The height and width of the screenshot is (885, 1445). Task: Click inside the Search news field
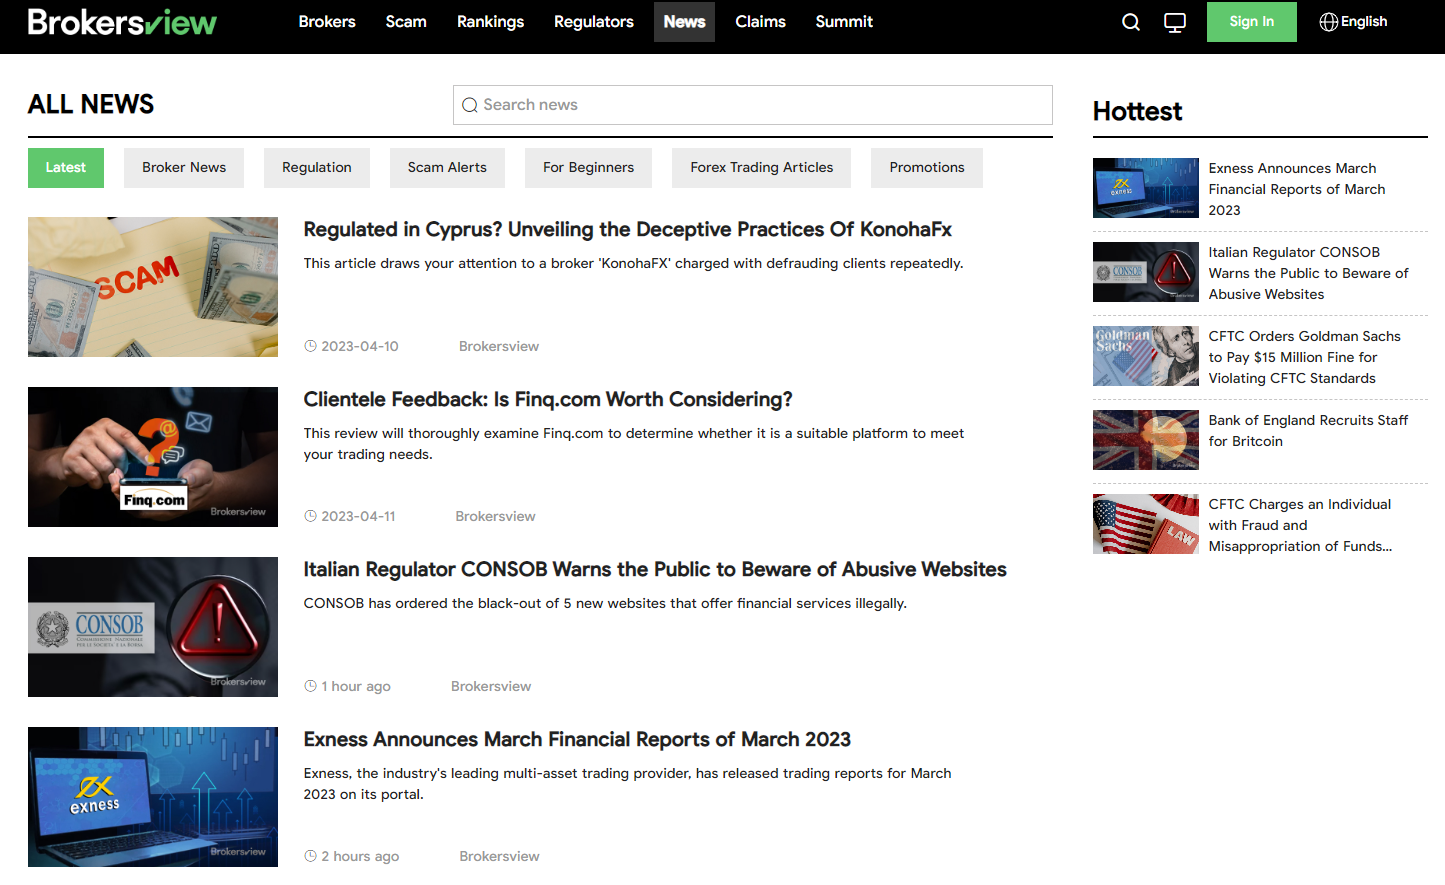pos(750,105)
